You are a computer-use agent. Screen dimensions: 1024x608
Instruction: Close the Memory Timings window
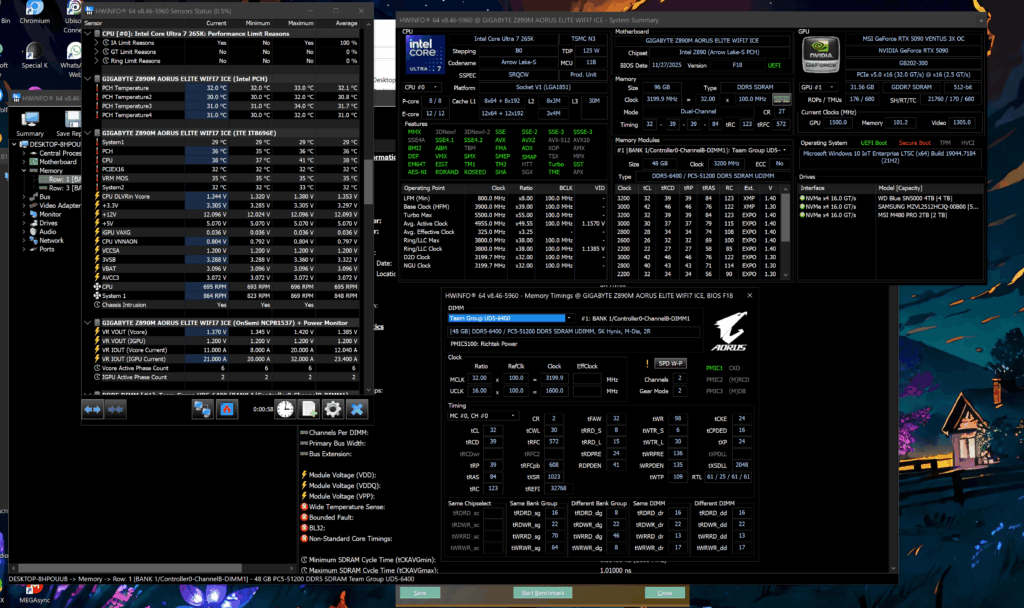click(750, 295)
